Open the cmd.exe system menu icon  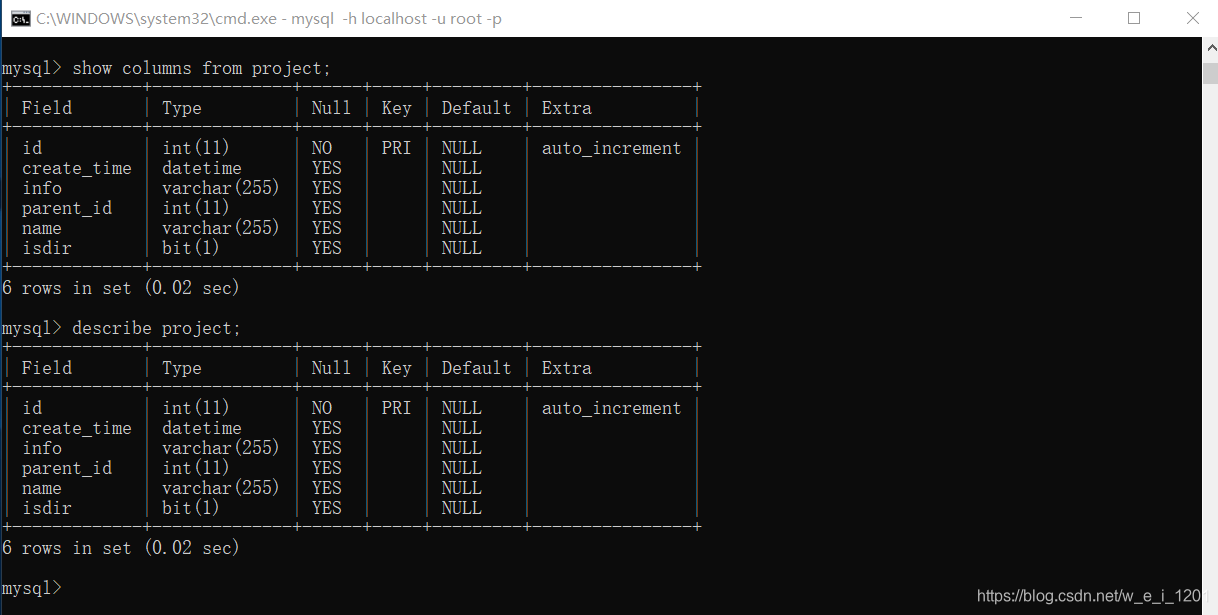(20, 18)
